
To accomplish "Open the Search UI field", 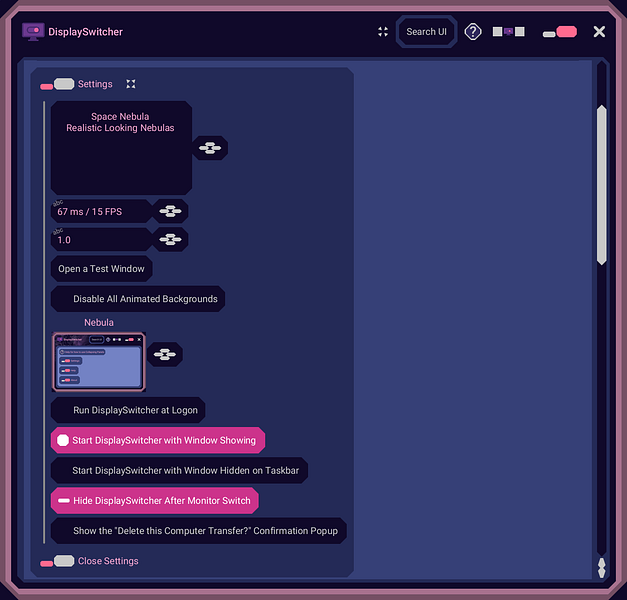I will pyautogui.click(x=426, y=32).
